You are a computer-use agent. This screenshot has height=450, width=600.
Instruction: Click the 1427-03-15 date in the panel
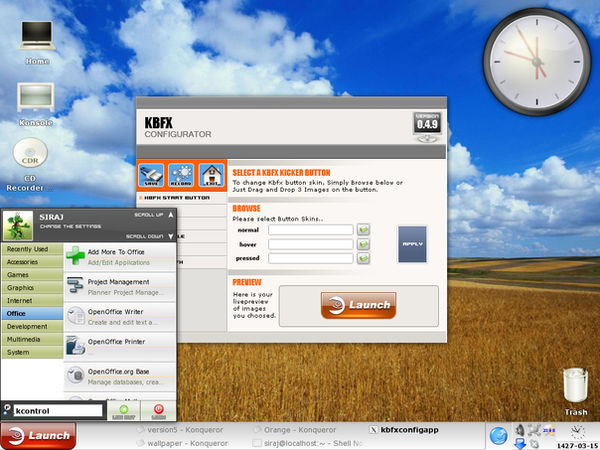coord(577,445)
